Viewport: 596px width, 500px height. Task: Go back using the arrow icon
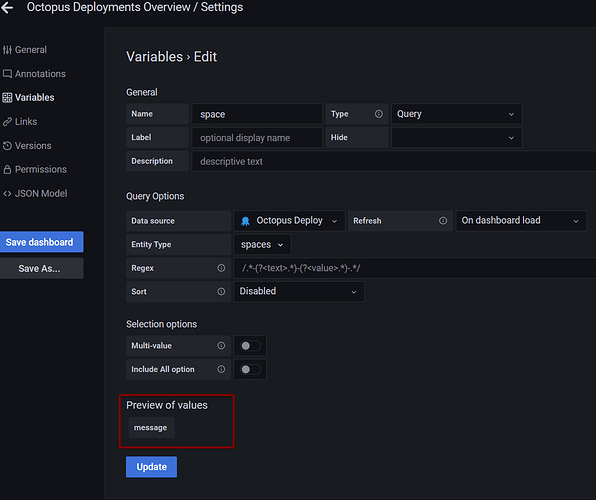pyautogui.click(x=7, y=8)
